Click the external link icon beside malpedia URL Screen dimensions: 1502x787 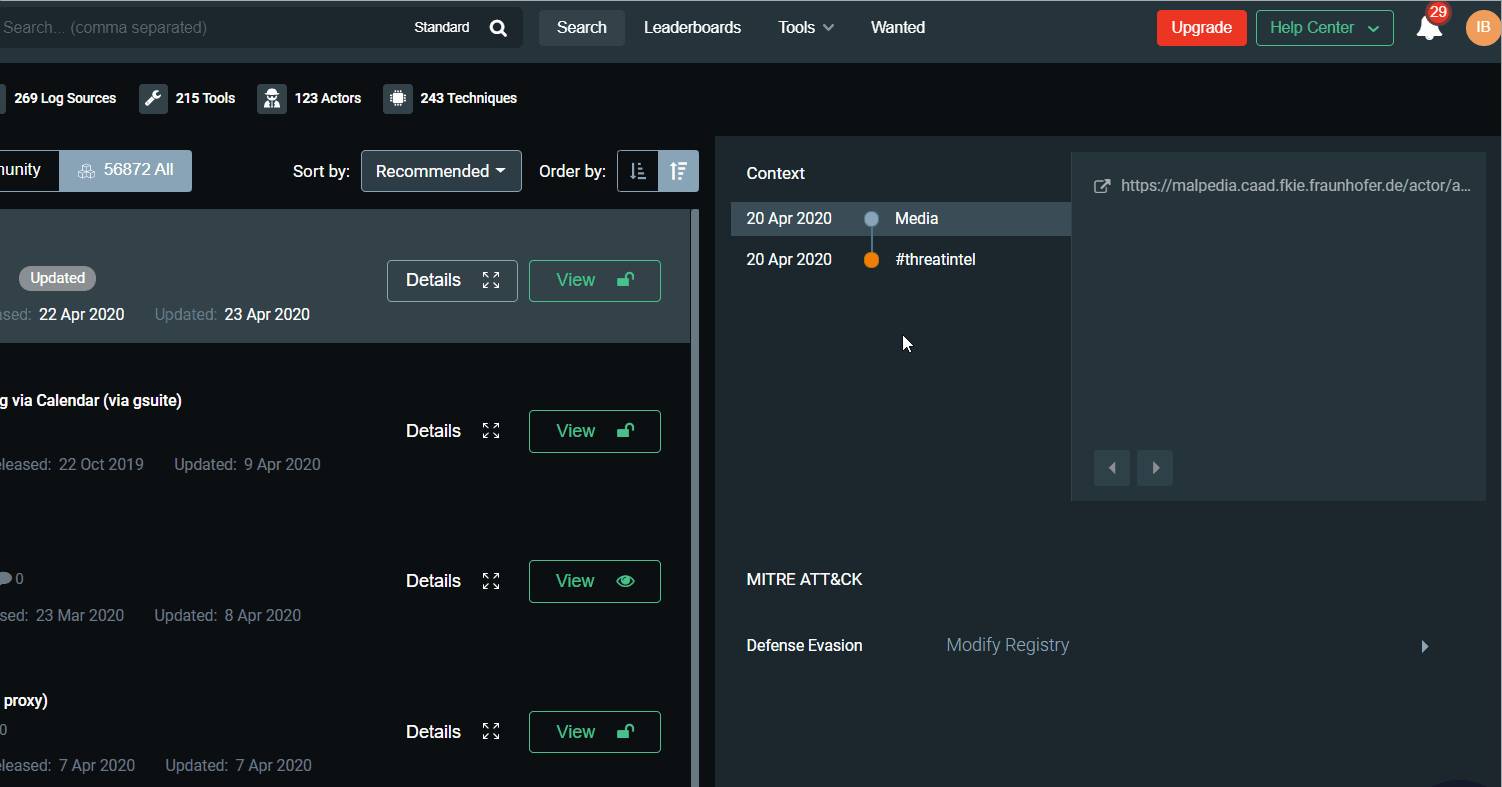(x=1102, y=186)
